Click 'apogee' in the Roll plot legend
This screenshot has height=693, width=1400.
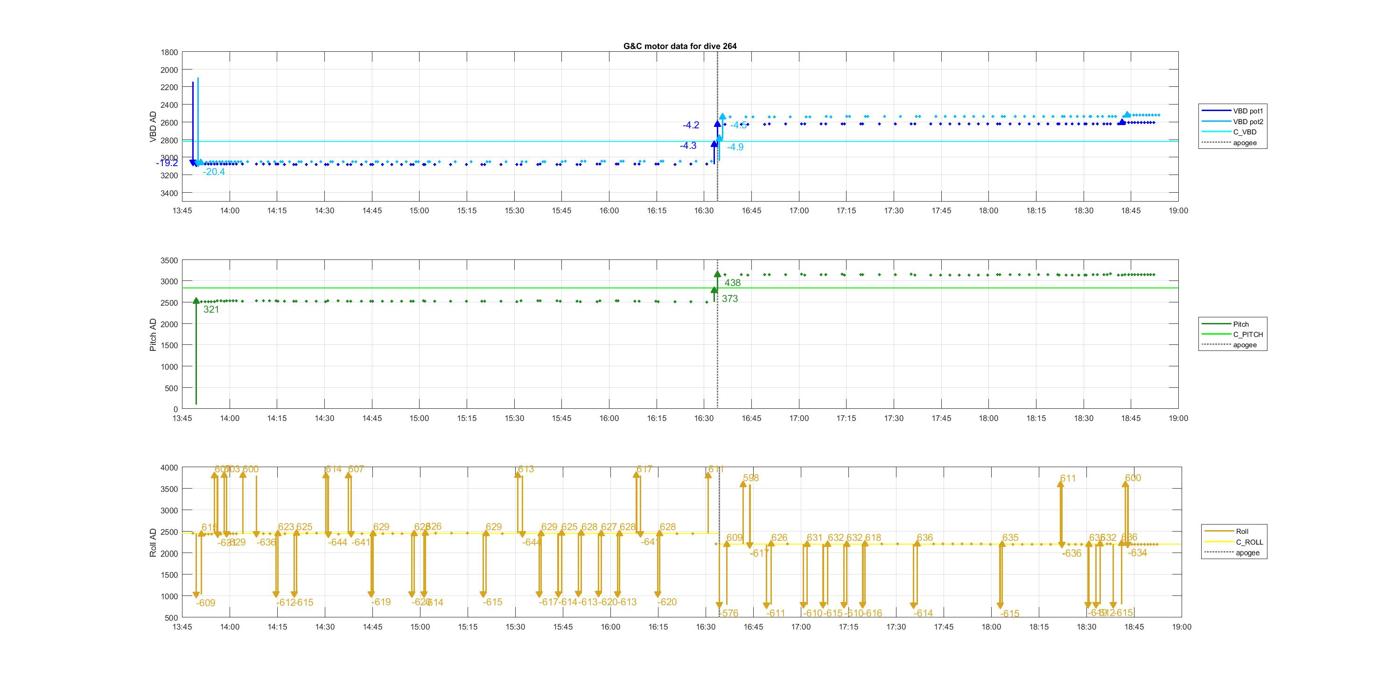pyautogui.click(x=1247, y=552)
